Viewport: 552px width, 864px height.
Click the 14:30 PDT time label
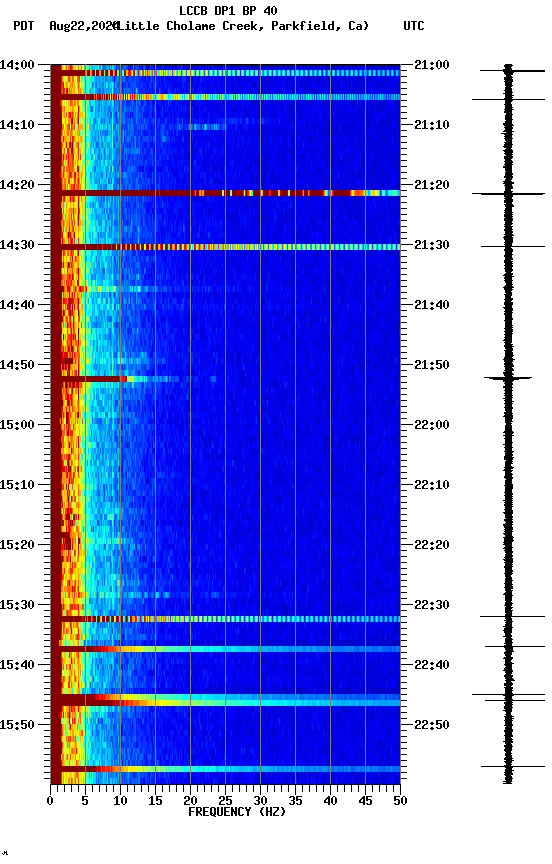click(x=17, y=245)
